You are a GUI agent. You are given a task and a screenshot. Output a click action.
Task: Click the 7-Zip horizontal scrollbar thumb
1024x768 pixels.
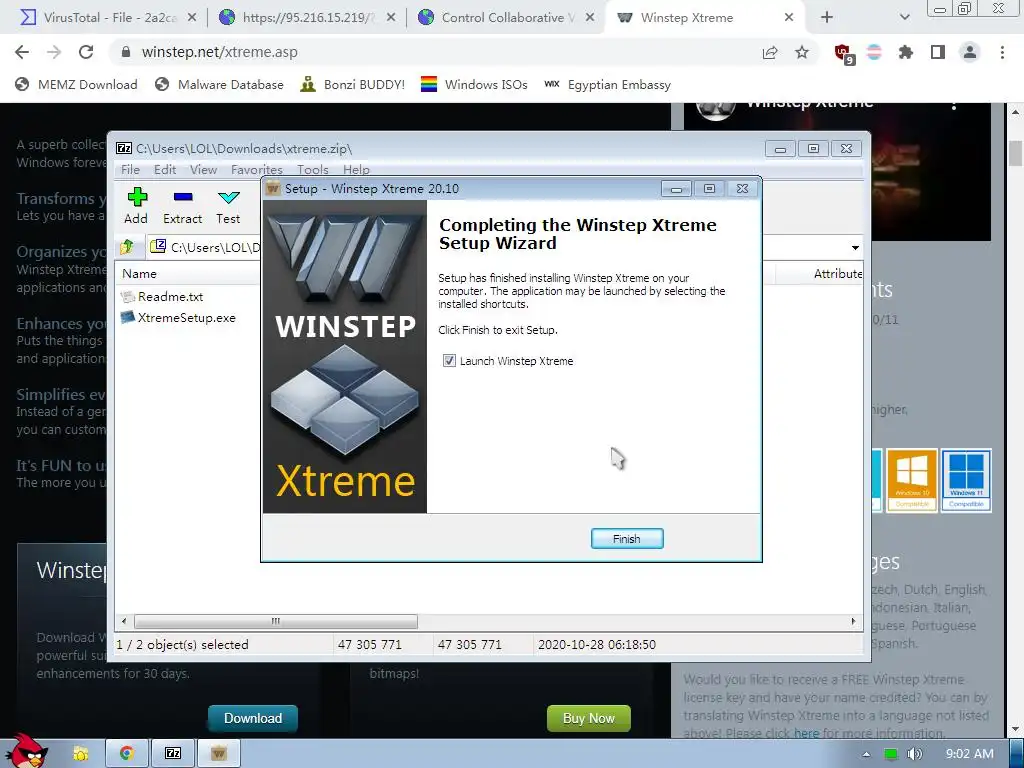point(276,621)
